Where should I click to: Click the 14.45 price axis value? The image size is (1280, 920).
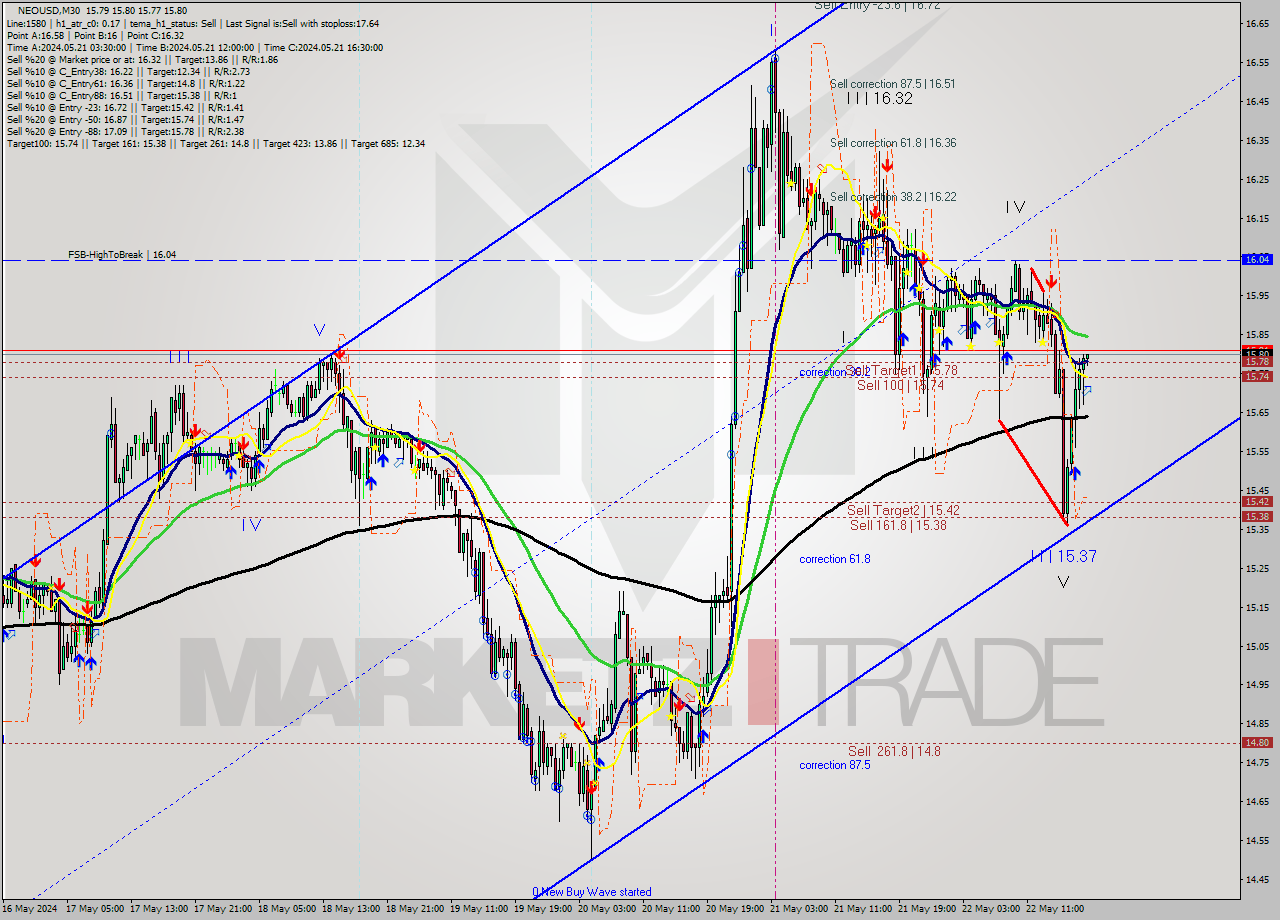coord(1256,879)
